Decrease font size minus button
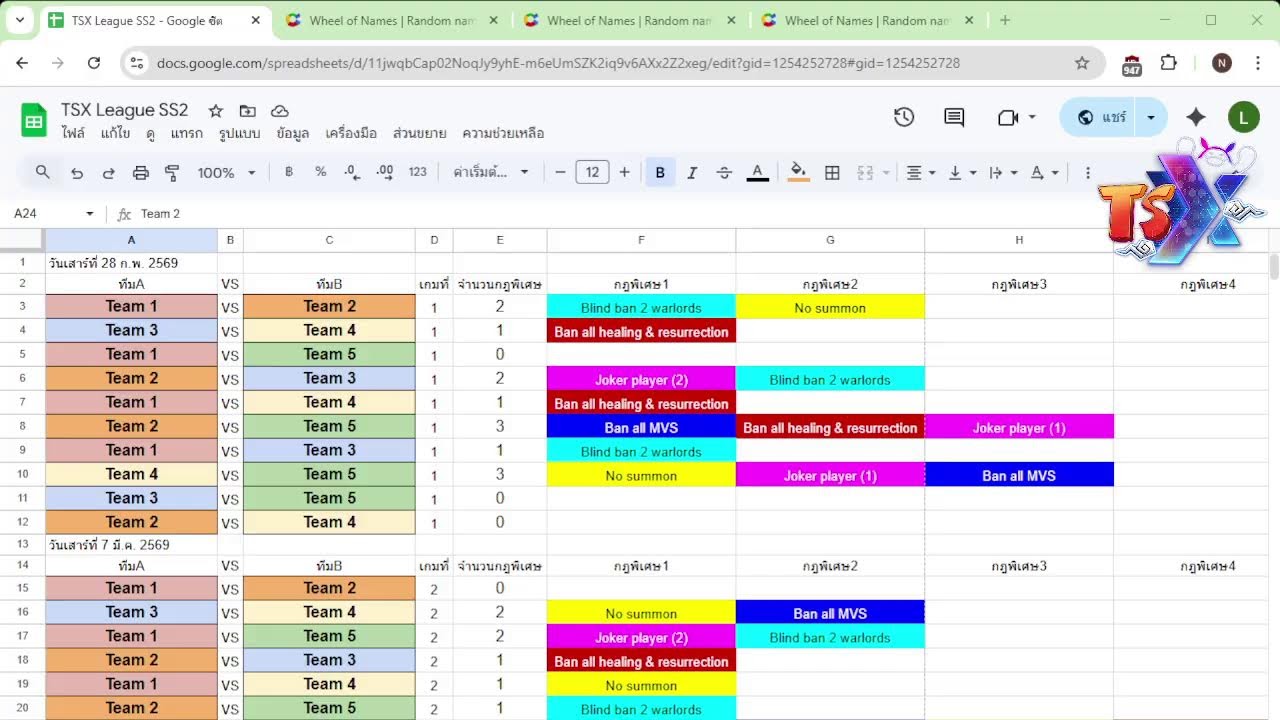 [x=560, y=173]
